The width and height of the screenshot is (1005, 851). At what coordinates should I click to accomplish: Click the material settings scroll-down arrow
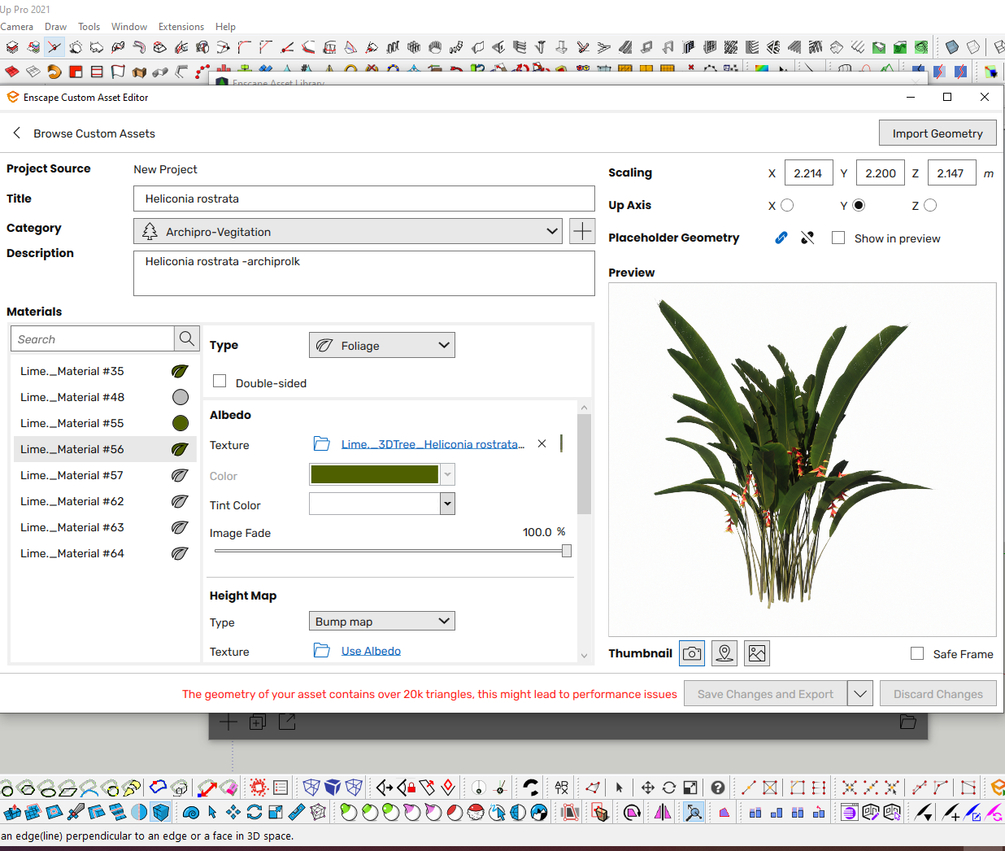584,655
